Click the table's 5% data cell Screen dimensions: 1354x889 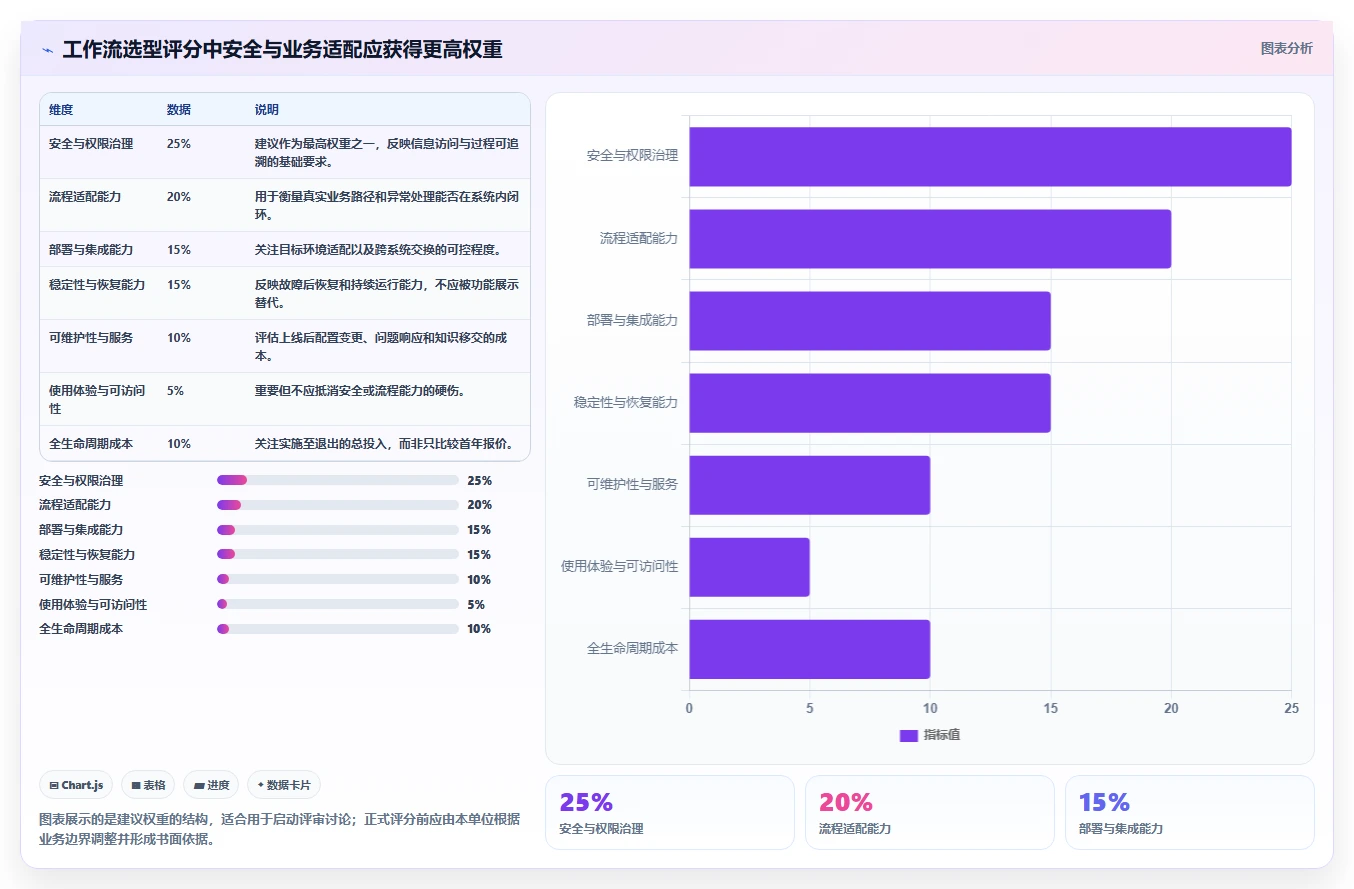(176, 390)
